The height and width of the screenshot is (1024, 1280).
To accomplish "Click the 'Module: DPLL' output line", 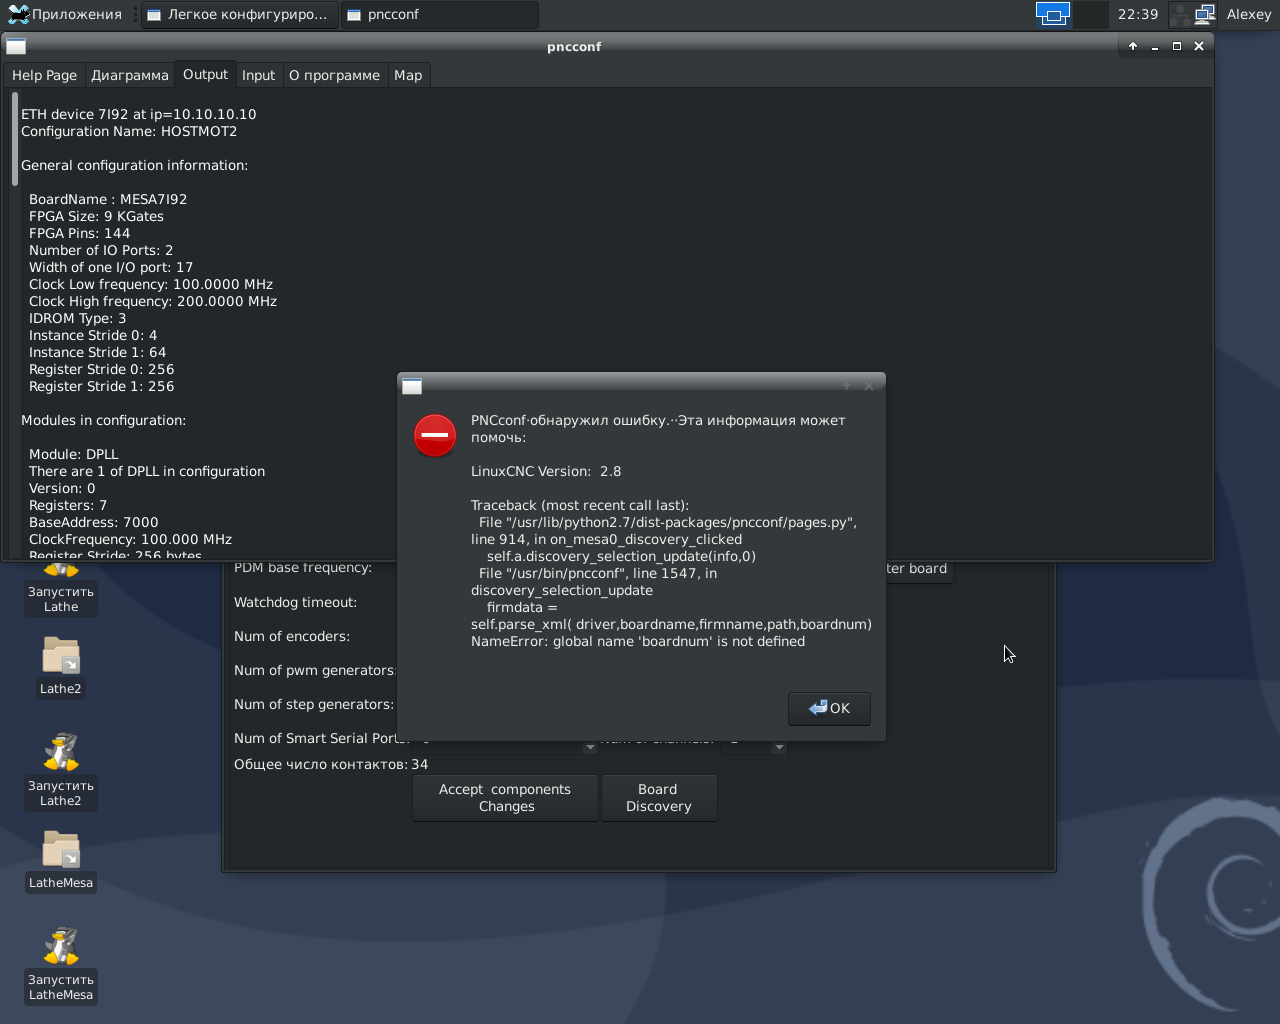I will point(74,454).
